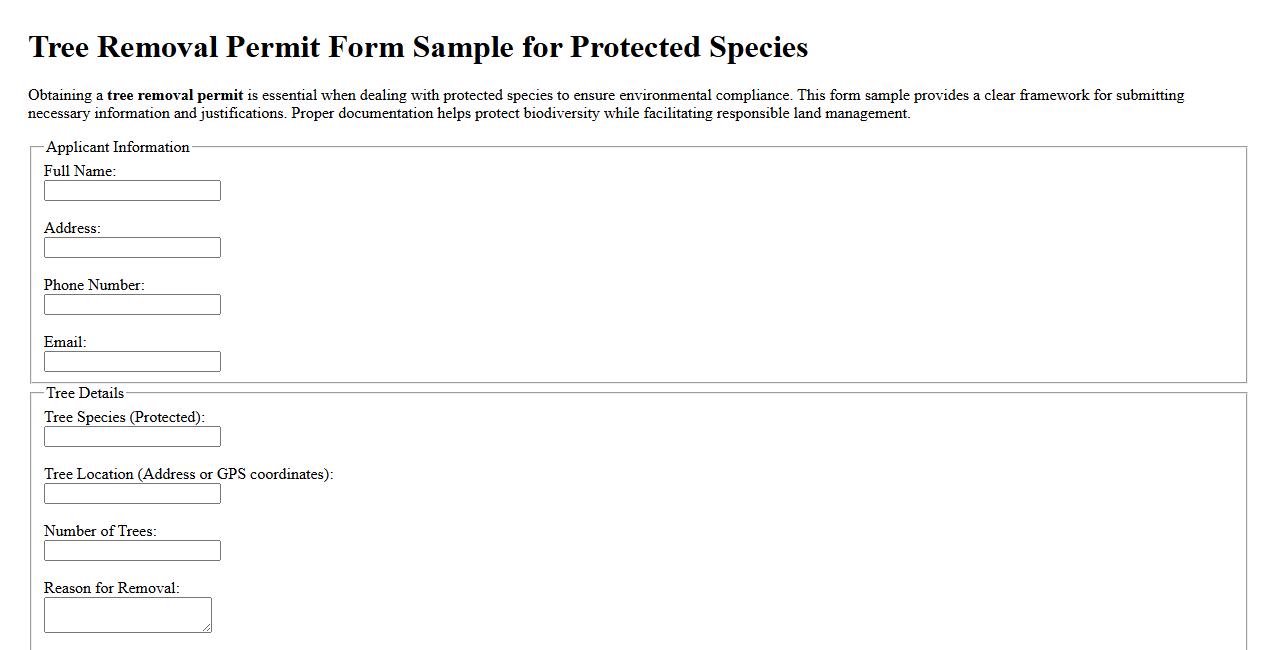Screen dimensions: 1278x650
Task: Click the Tree Location input field
Action: tap(131, 493)
